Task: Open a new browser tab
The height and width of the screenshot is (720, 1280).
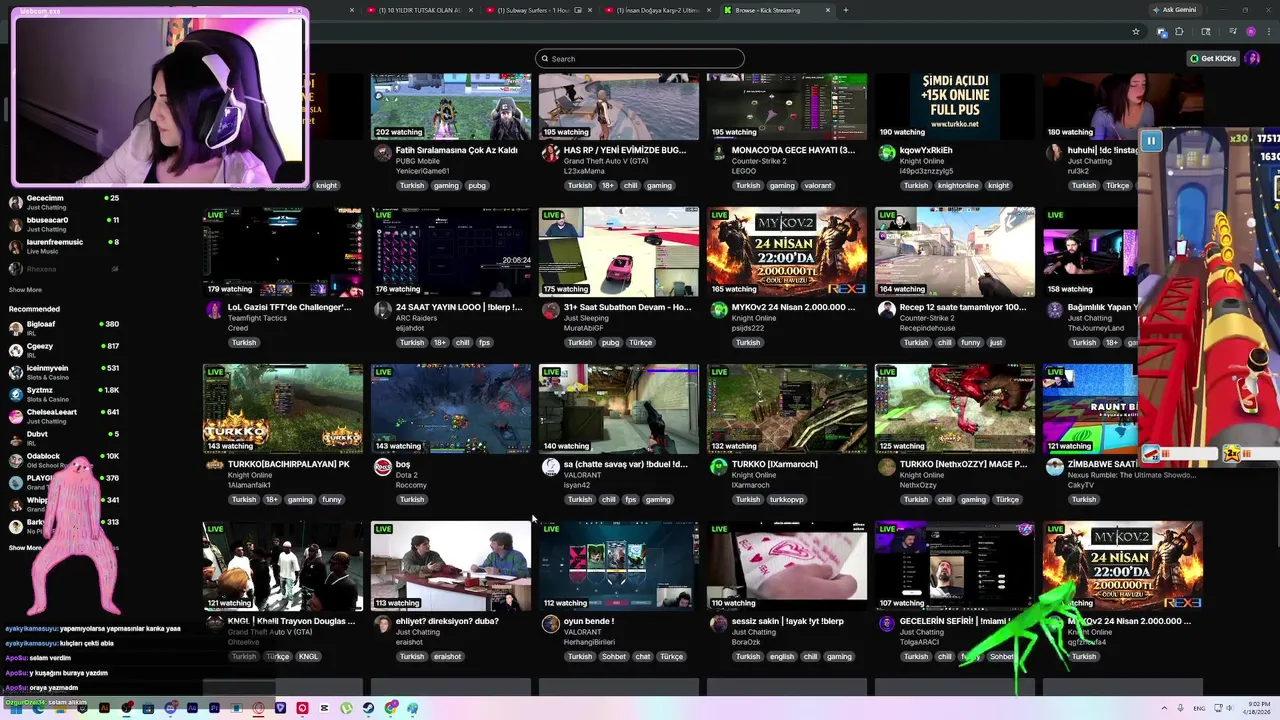Action: 845,10
